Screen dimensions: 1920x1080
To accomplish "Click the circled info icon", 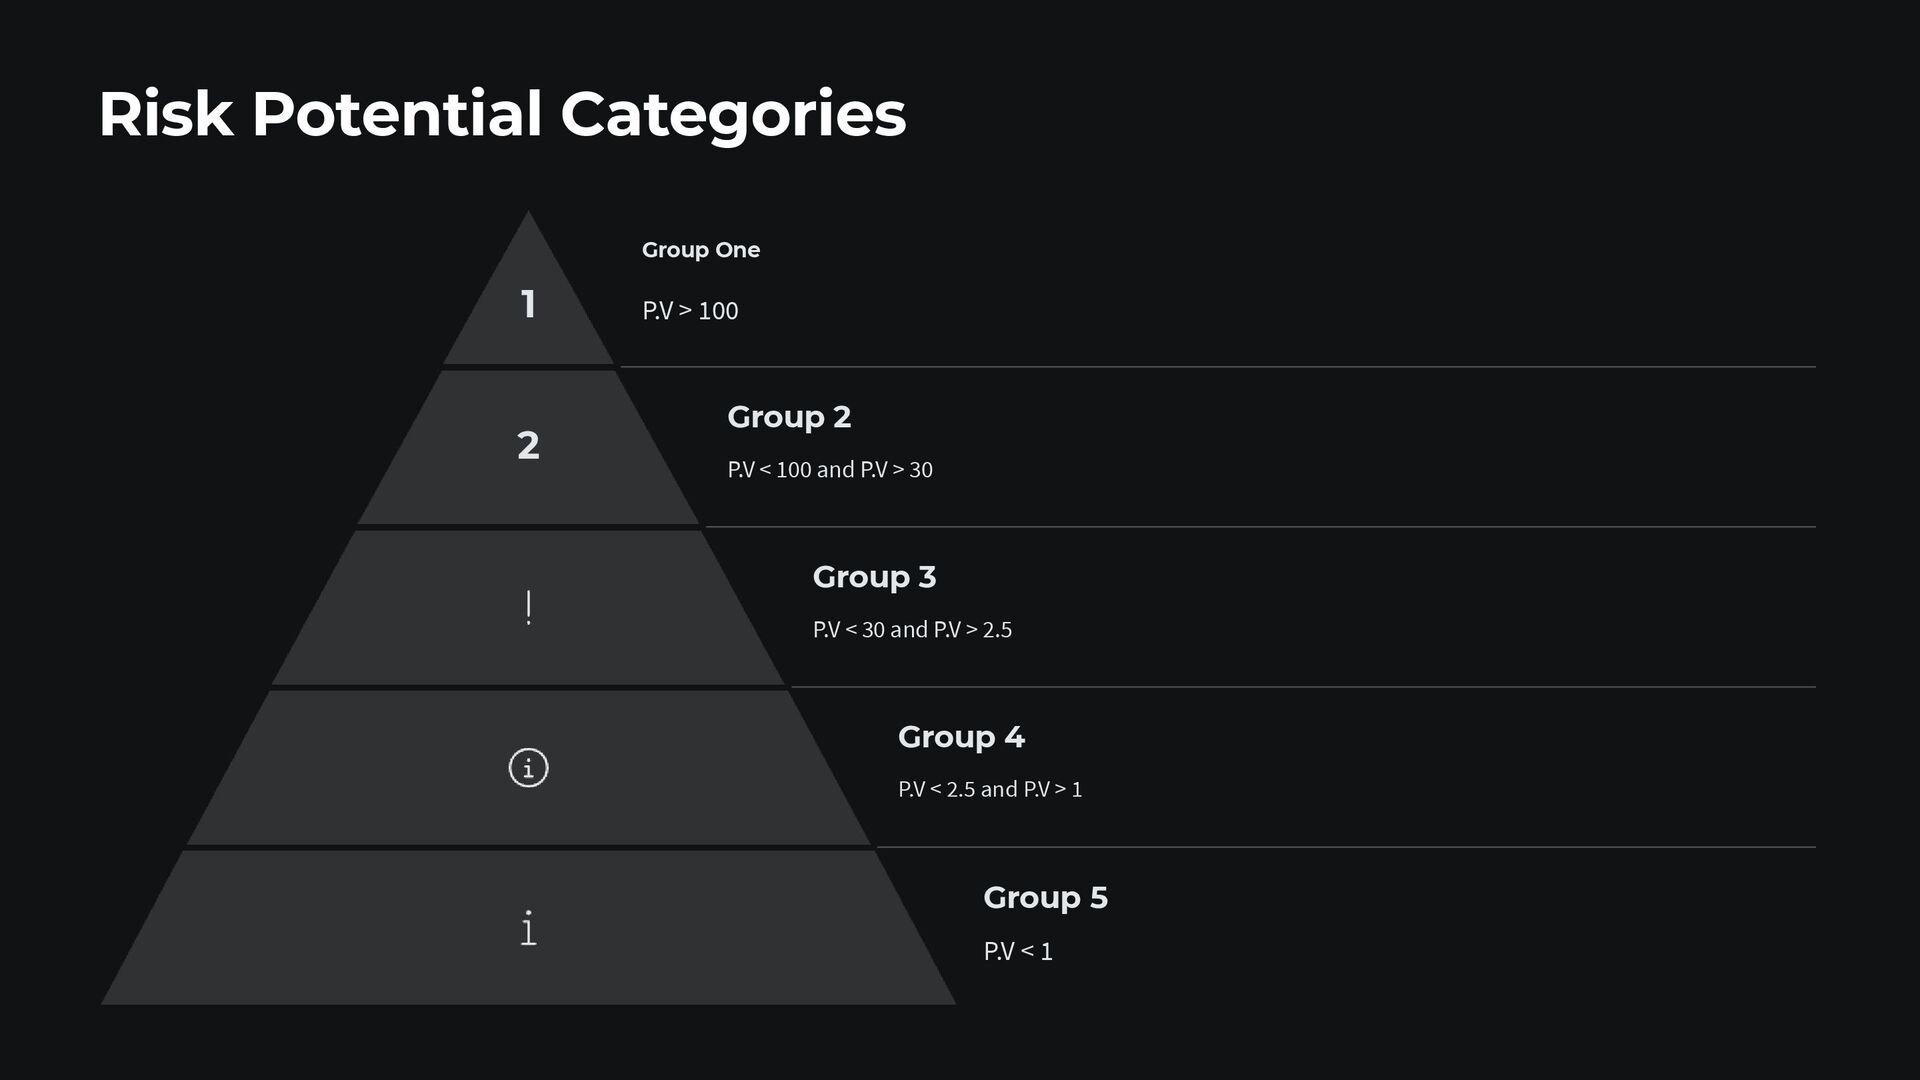I will click(528, 768).
